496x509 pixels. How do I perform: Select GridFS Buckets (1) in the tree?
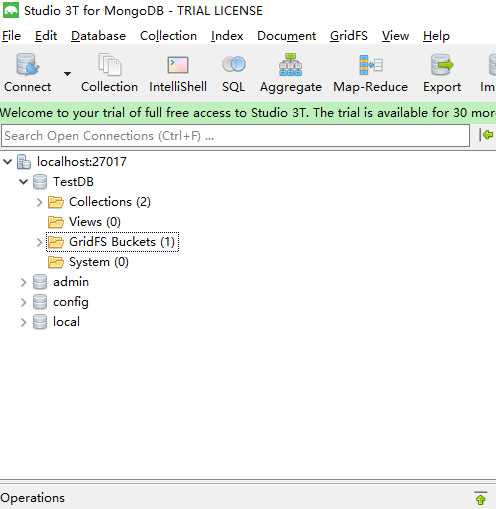122,242
